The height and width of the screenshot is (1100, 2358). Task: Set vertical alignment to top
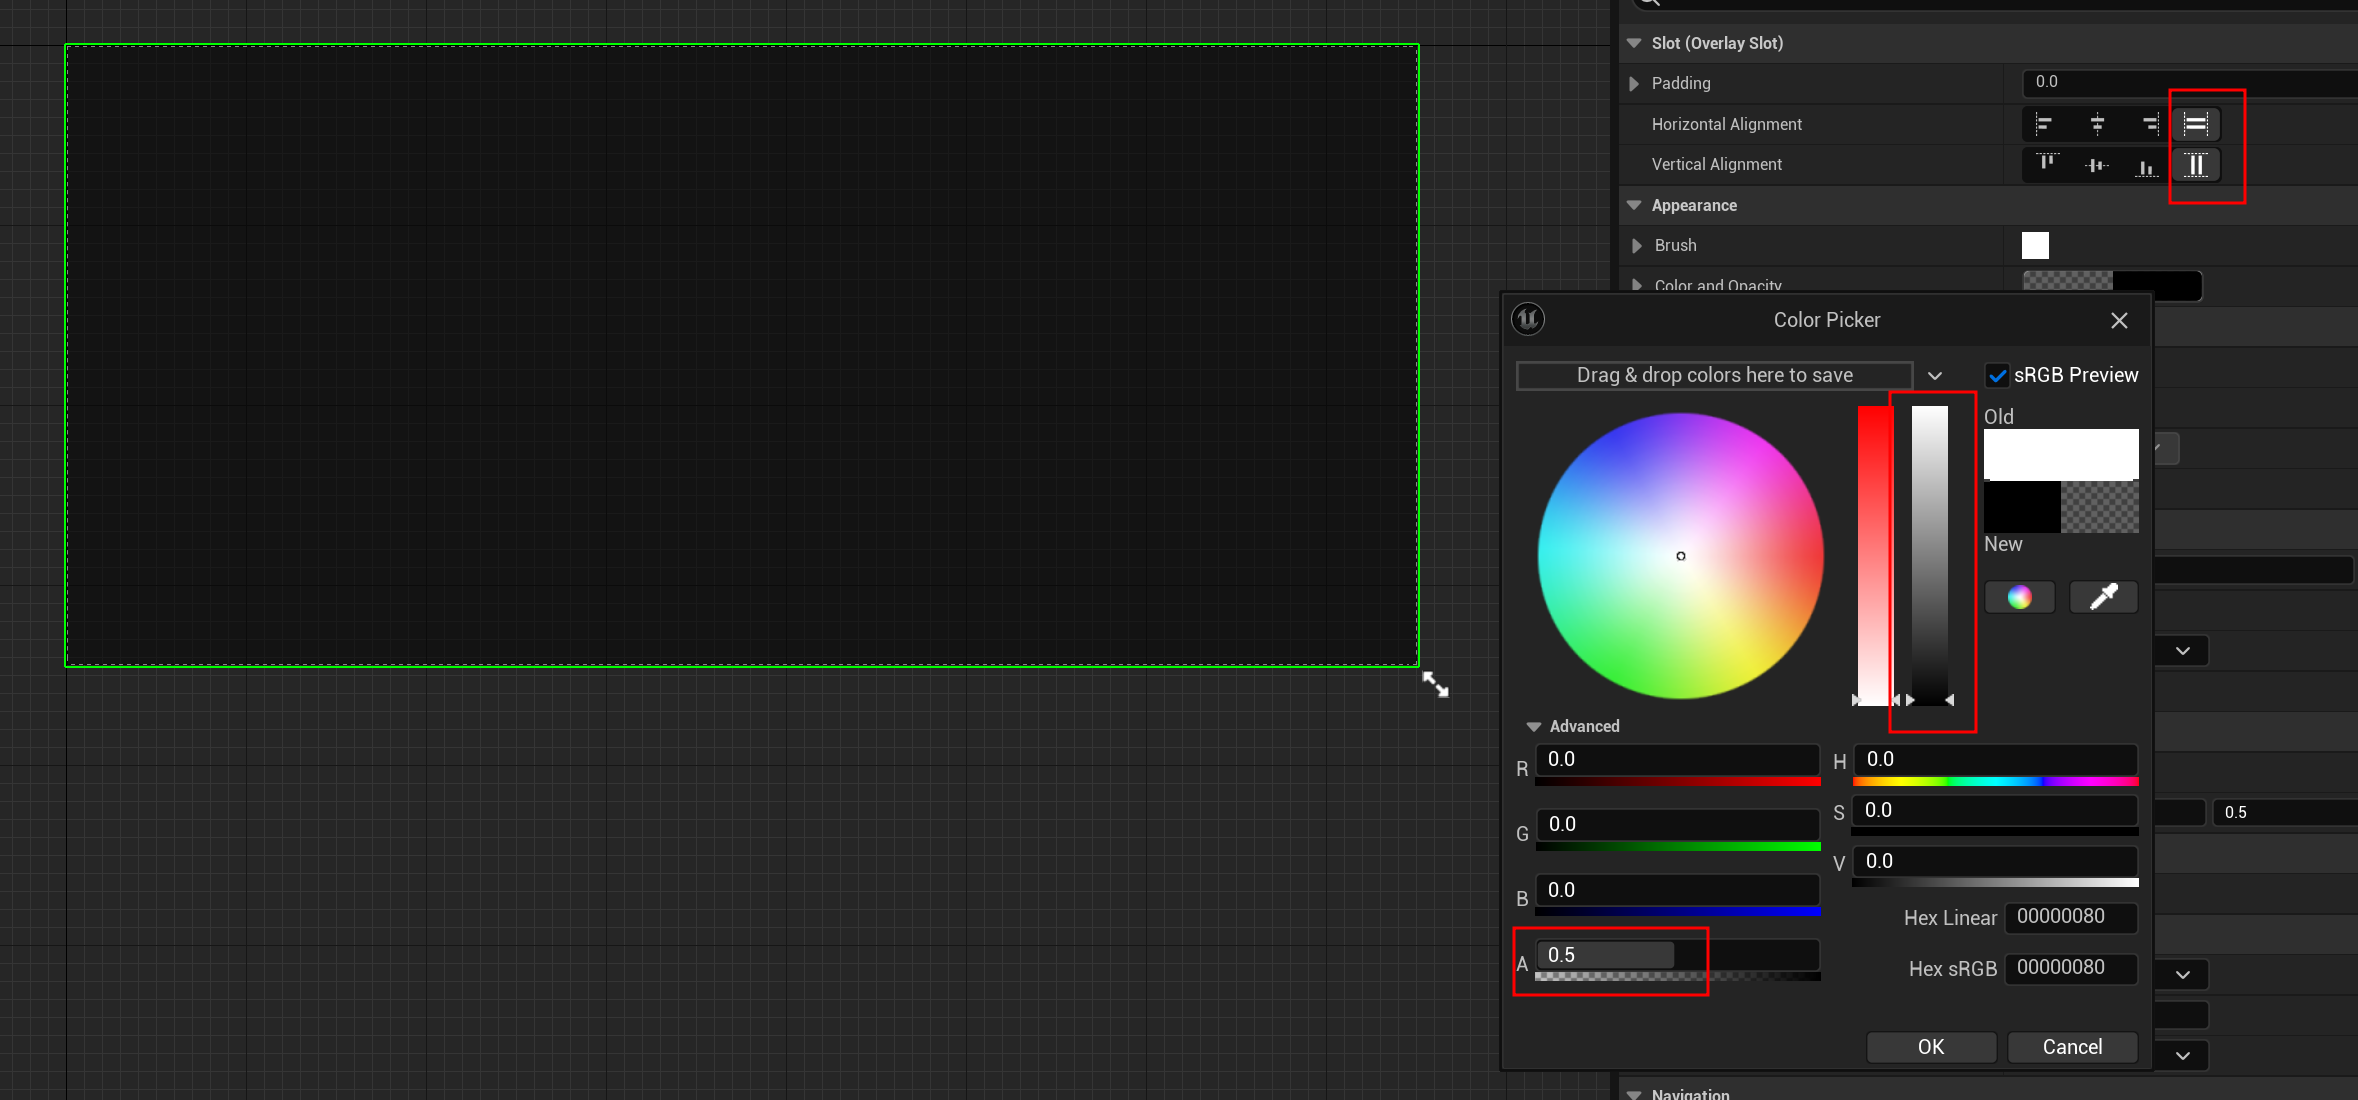(2047, 164)
